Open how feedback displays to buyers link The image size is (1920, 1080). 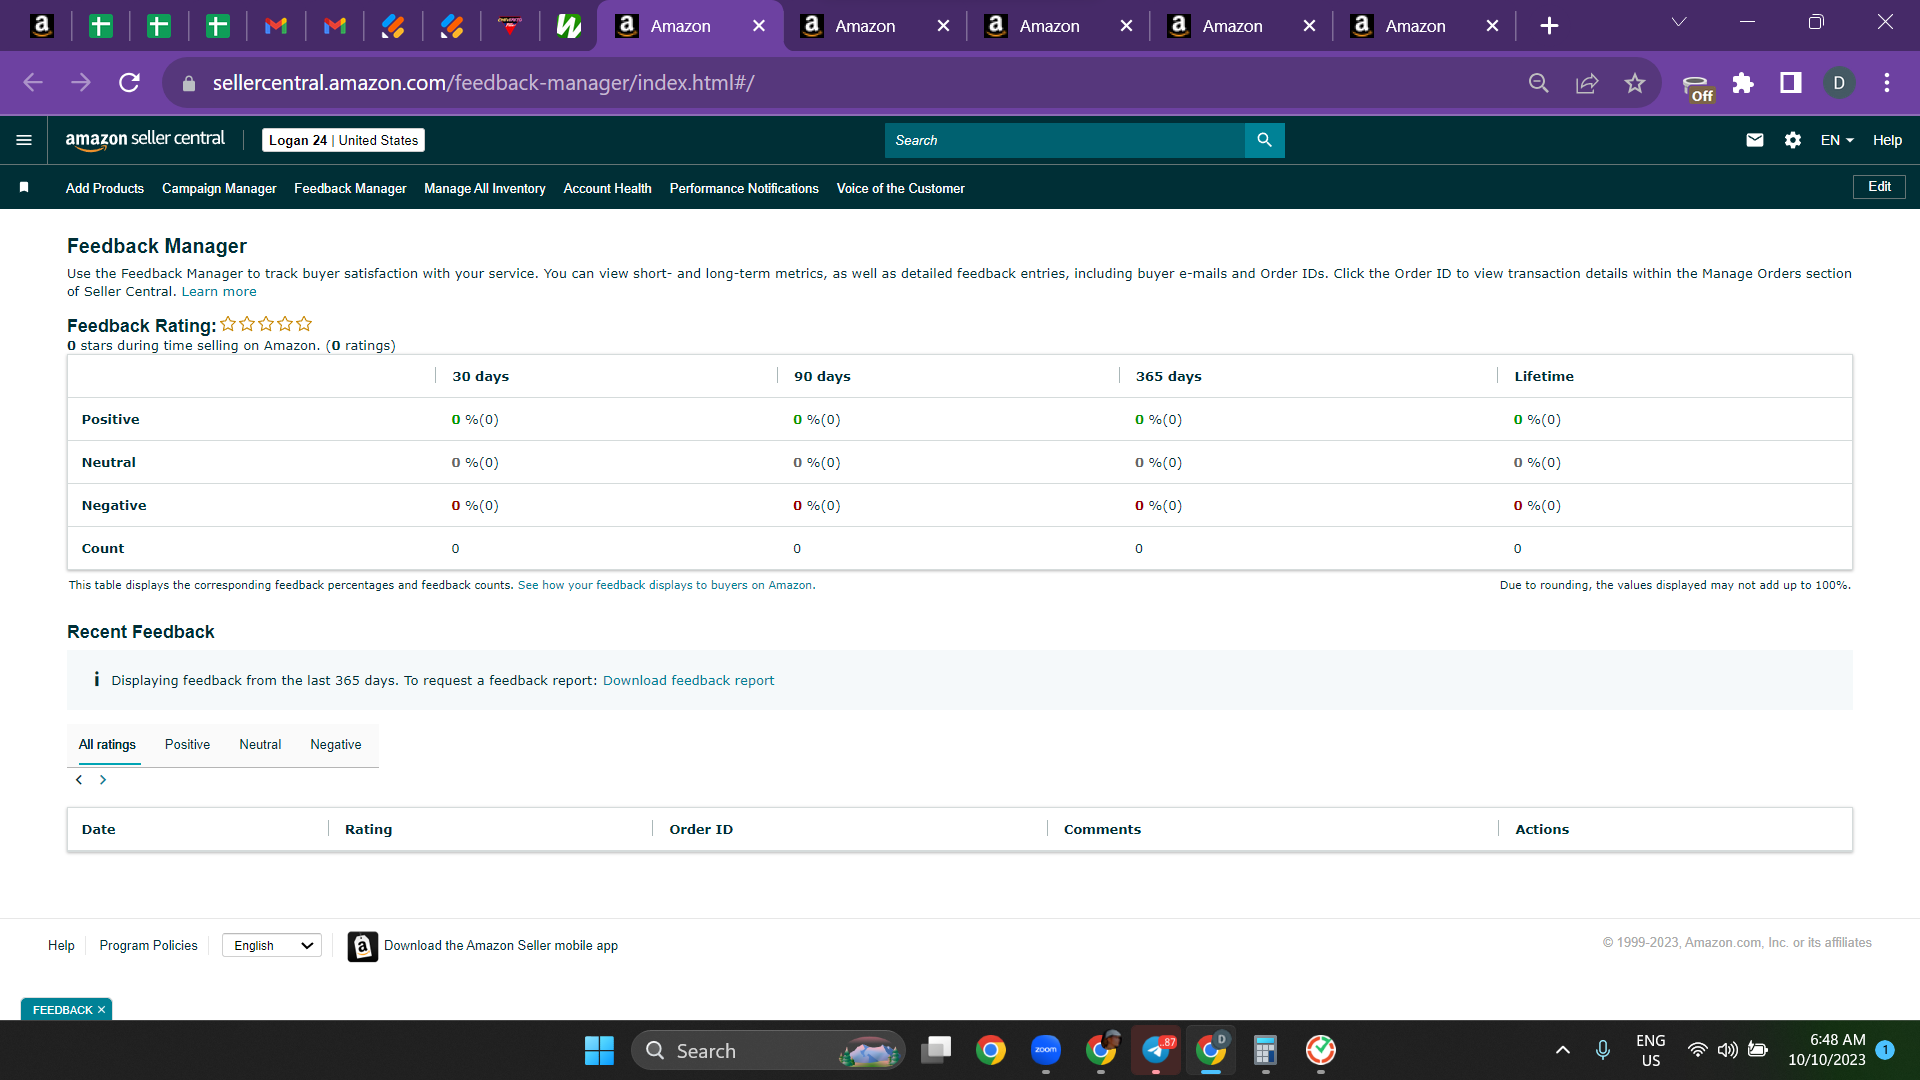pyautogui.click(x=666, y=586)
